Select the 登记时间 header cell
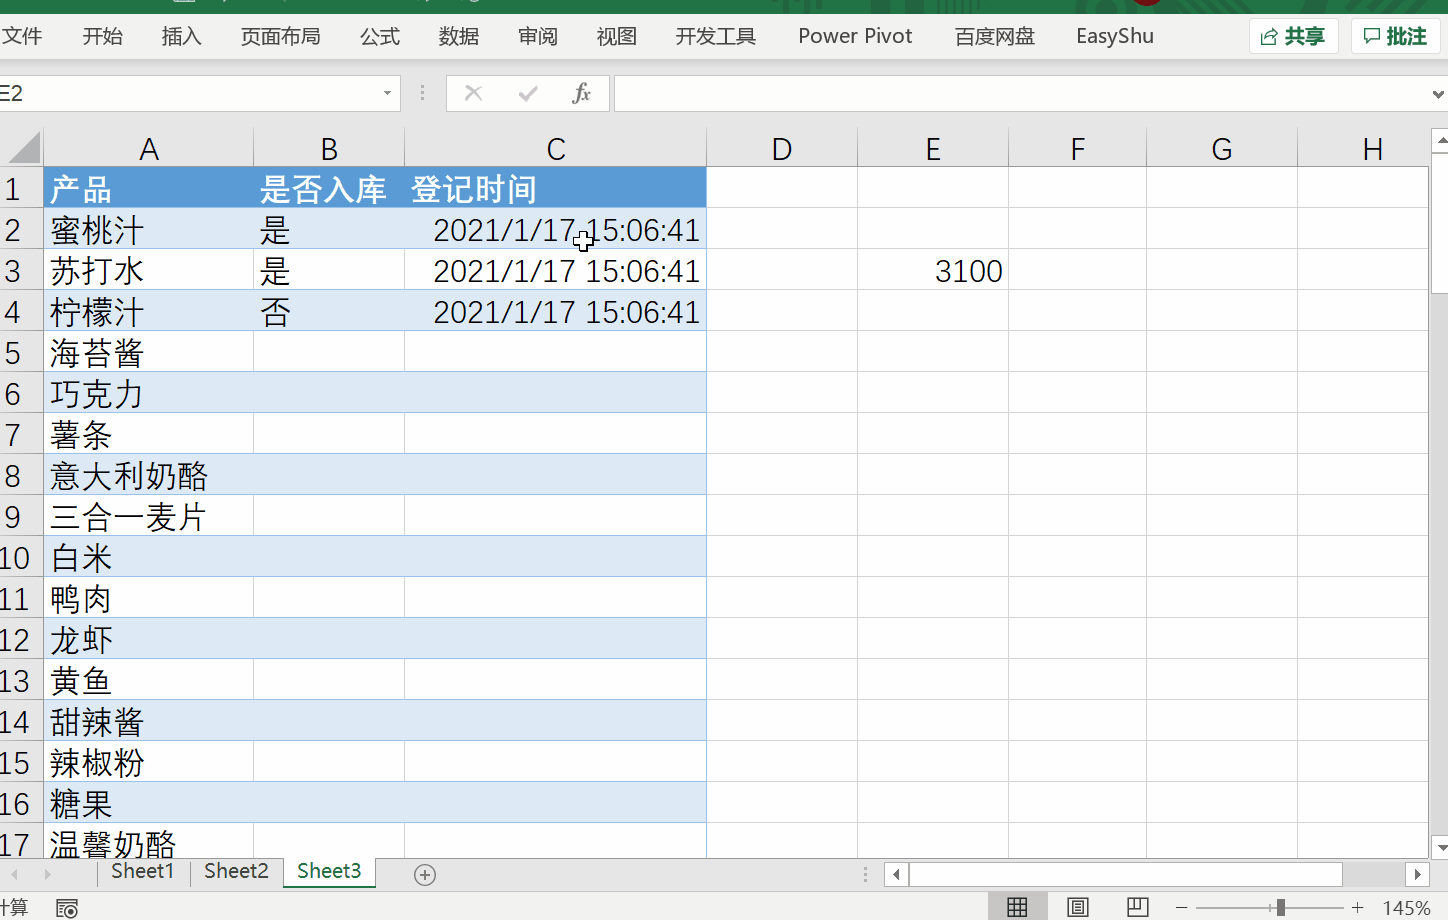This screenshot has height=920, width=1448. [555, 189]
